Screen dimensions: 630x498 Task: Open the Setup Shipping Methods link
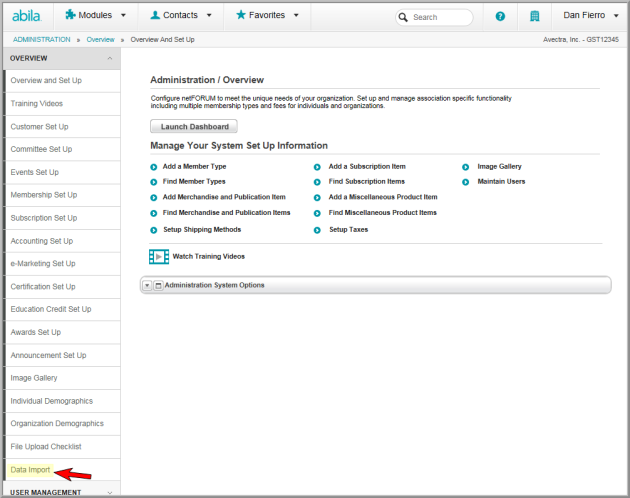point(202,230)
